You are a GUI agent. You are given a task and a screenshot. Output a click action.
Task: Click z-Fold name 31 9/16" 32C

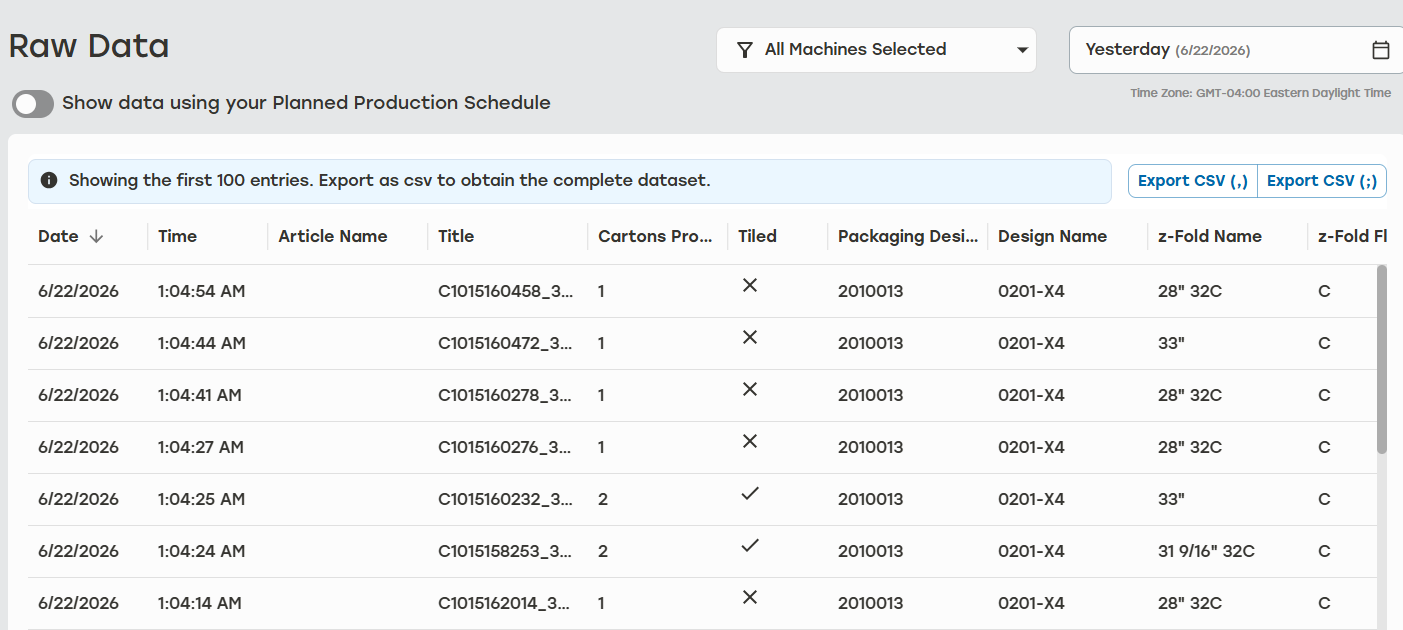[x=1206, y=551]
